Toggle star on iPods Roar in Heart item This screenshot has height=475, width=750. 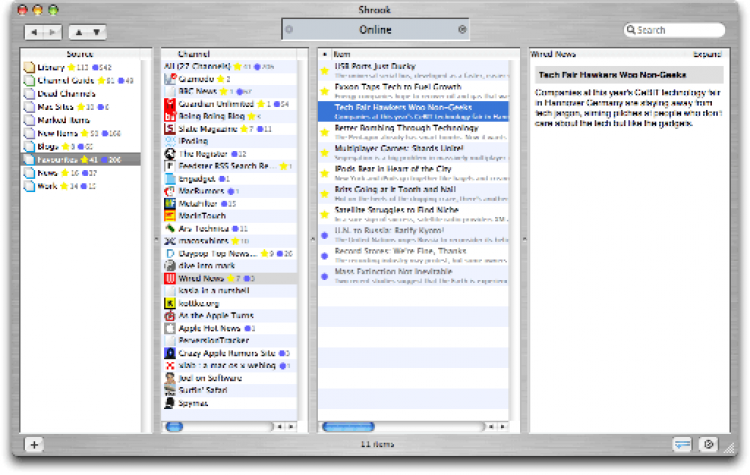point(325,173)
